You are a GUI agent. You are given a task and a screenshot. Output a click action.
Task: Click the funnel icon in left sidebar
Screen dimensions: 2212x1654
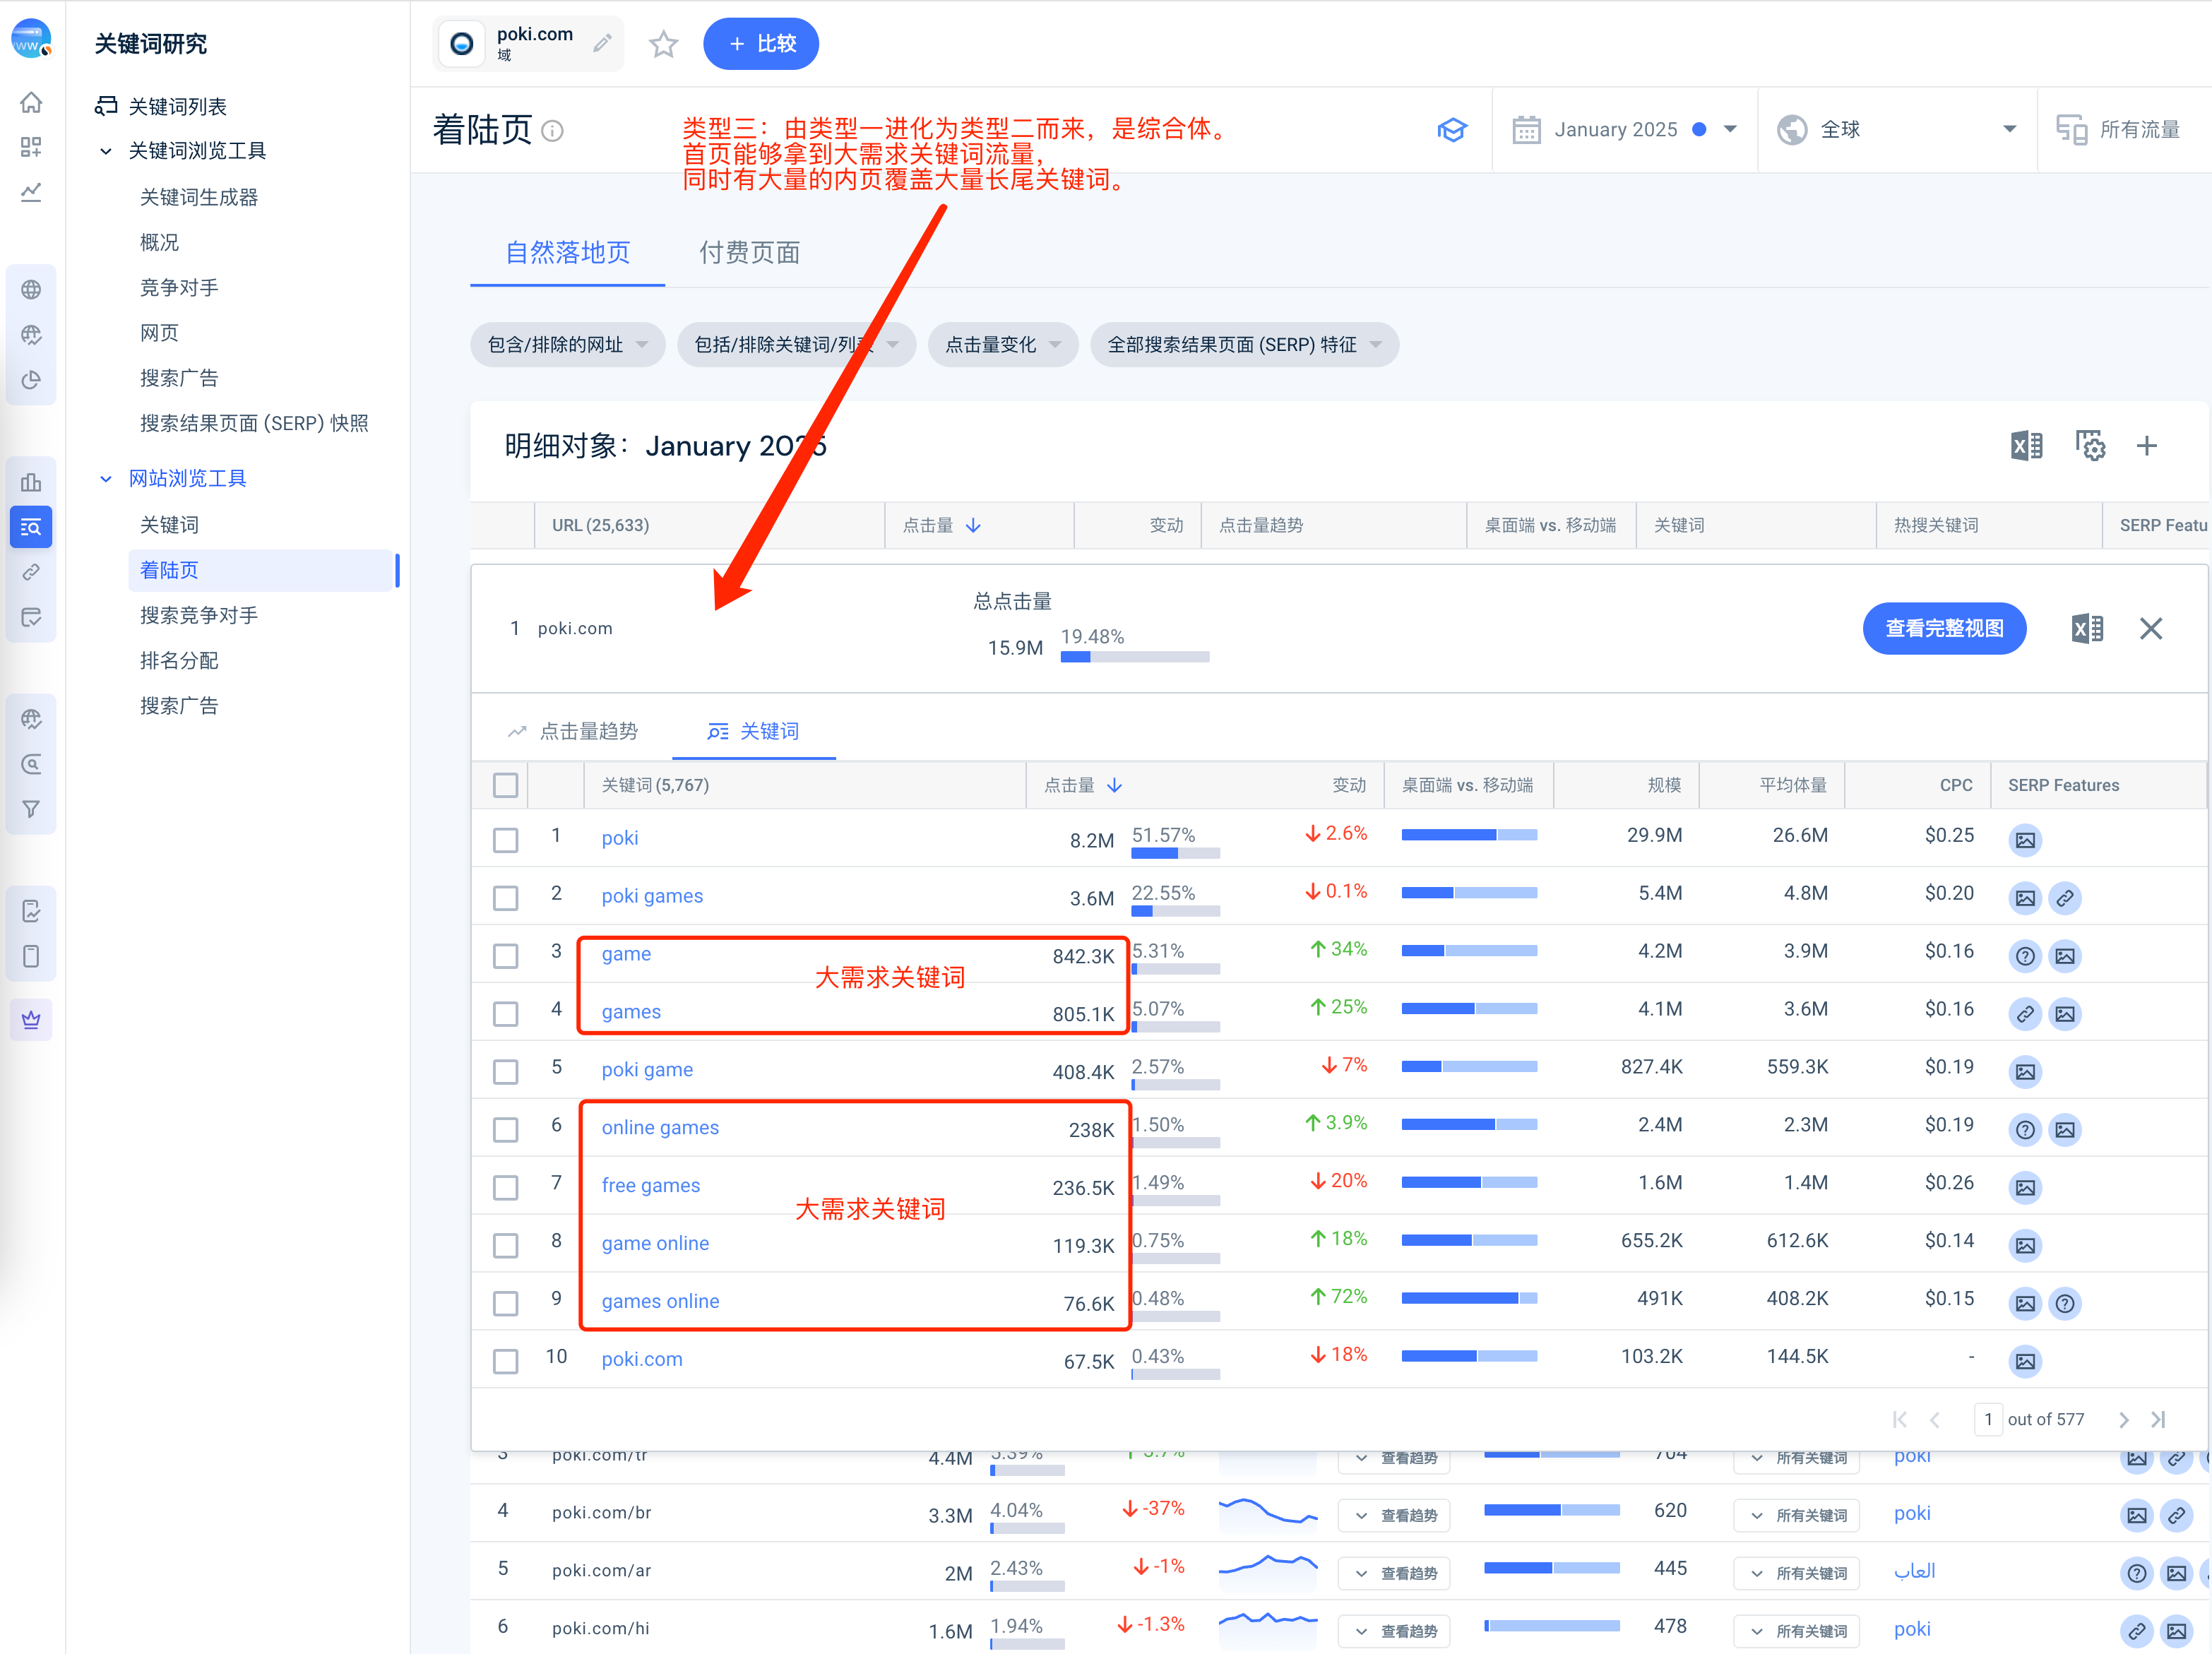(x=31, y=808)
